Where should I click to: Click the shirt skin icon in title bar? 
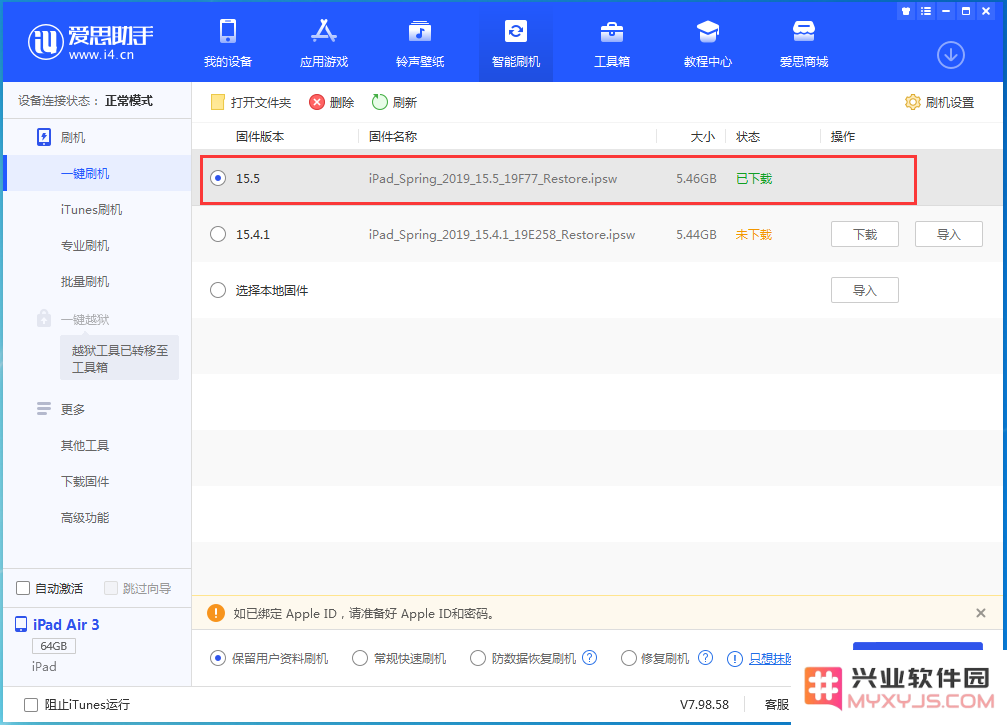click(x=906, y=11)
